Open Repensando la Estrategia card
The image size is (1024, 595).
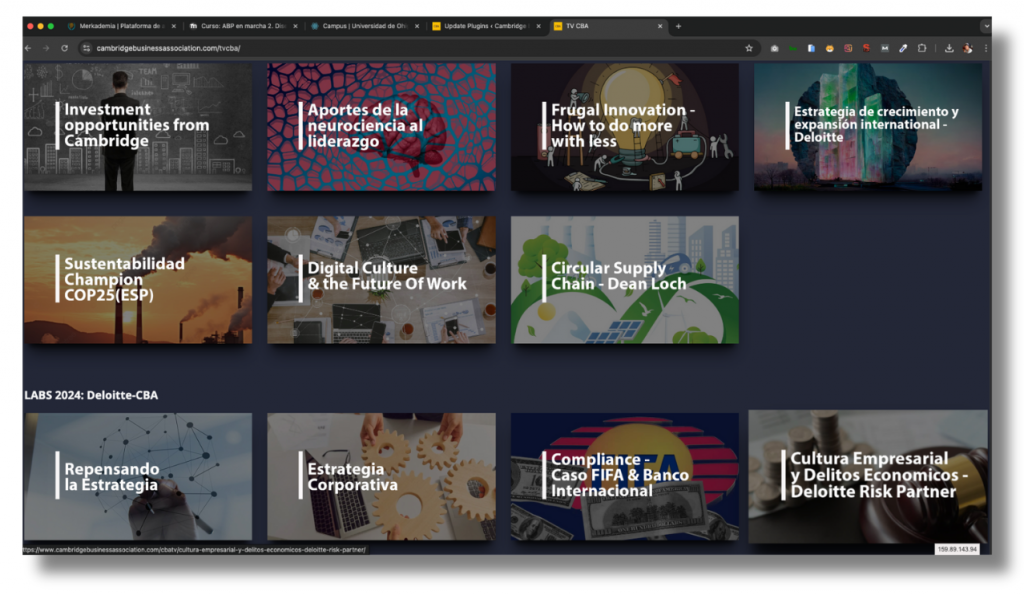[x=138, y=476]
